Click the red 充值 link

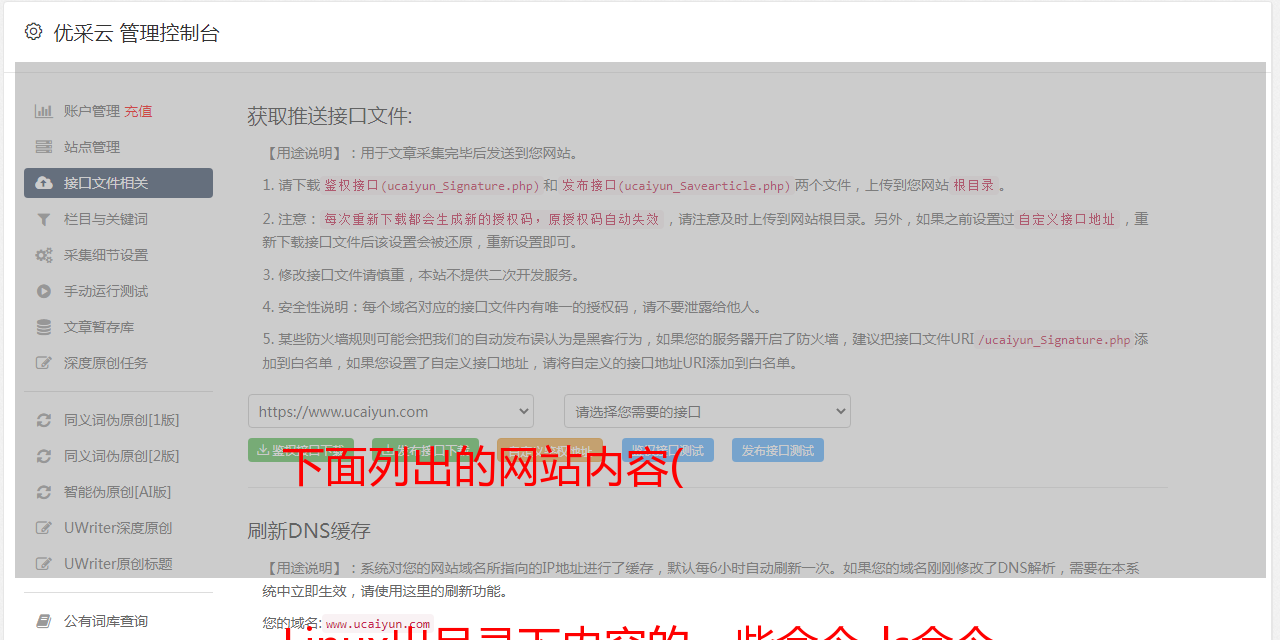coord(138,111)
